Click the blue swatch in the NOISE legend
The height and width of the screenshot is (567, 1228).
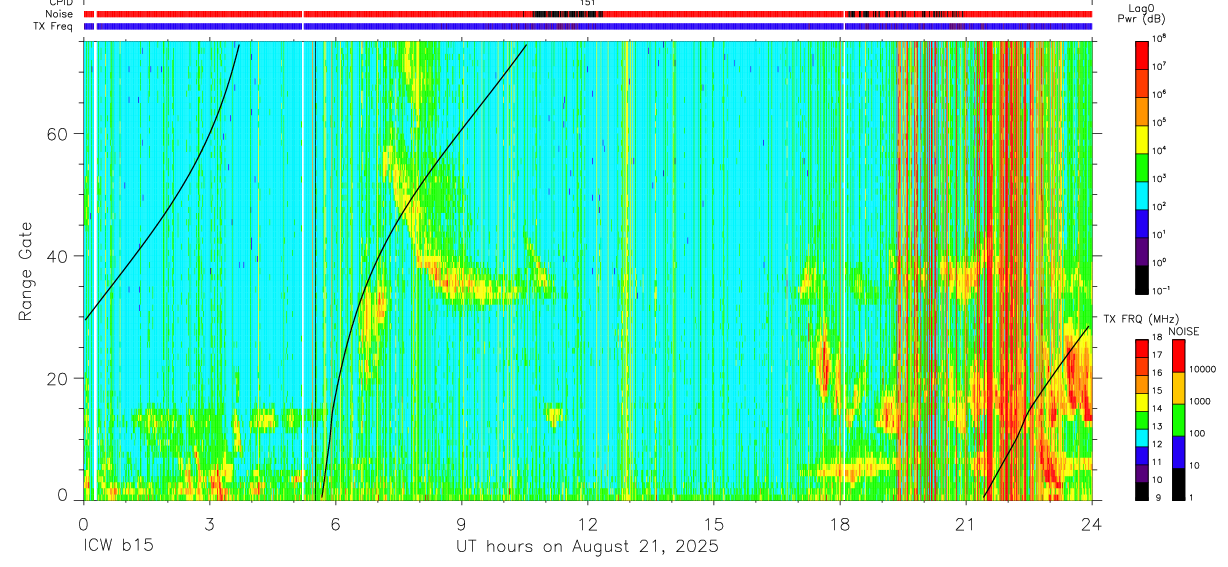pyautogui.click(x=1178, y=452)
